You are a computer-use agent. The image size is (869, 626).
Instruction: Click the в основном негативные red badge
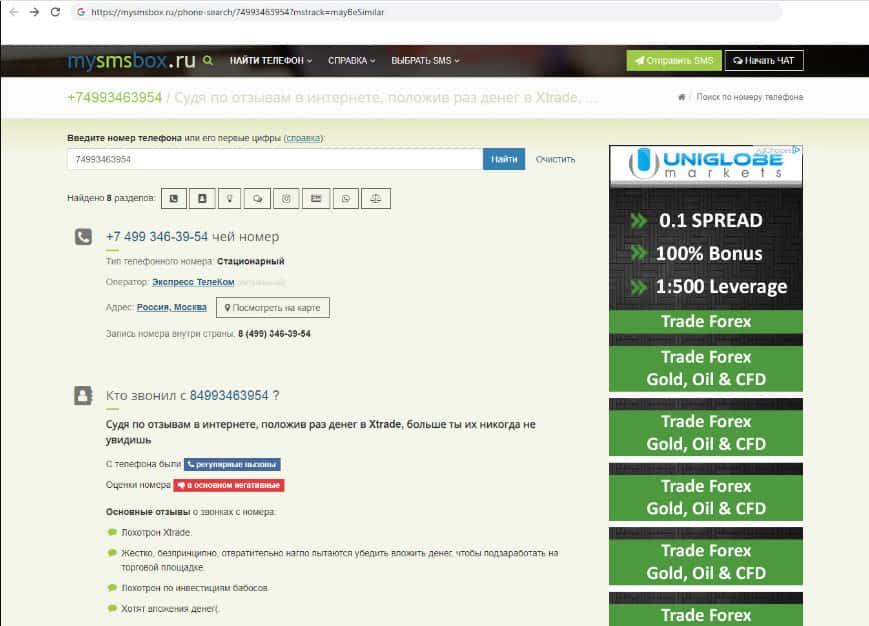[x=229, y=485]
